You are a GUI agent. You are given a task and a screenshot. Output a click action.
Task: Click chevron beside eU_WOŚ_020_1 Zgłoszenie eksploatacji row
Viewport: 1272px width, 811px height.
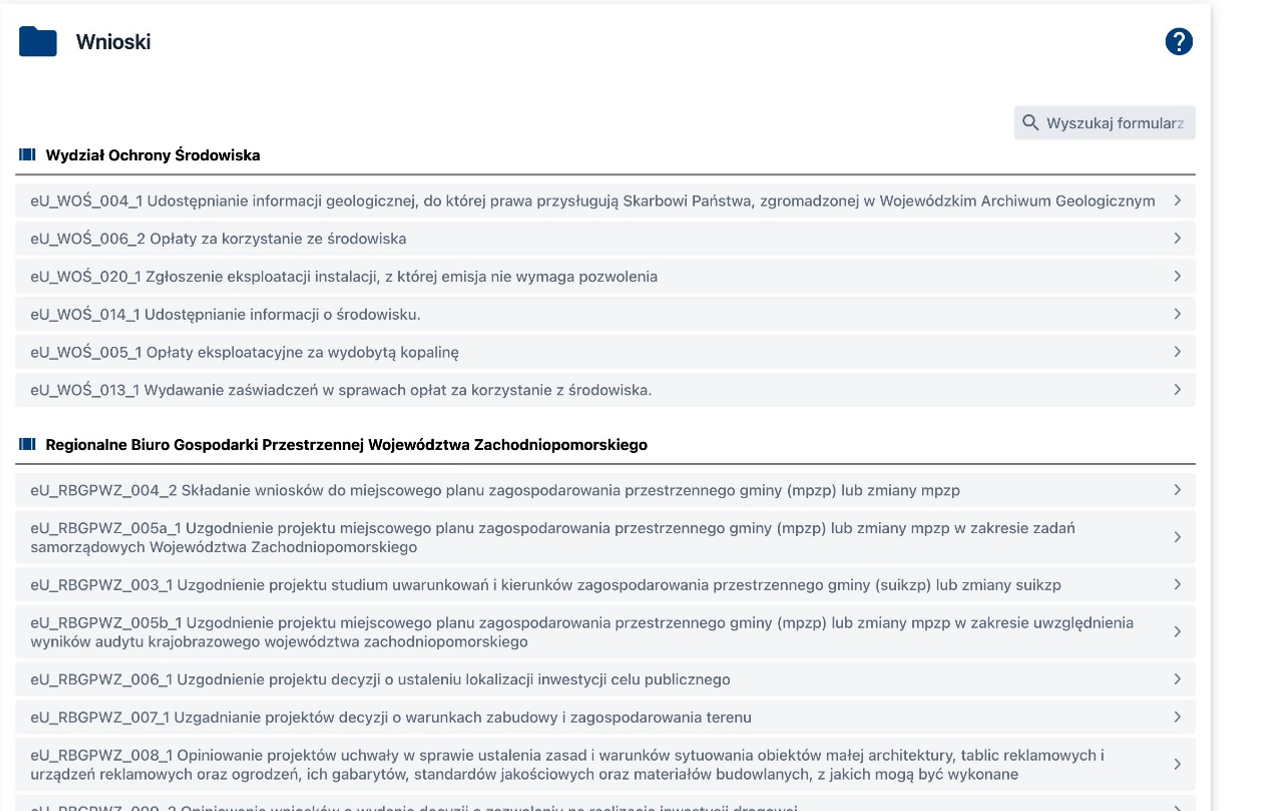click(1177, 276)
